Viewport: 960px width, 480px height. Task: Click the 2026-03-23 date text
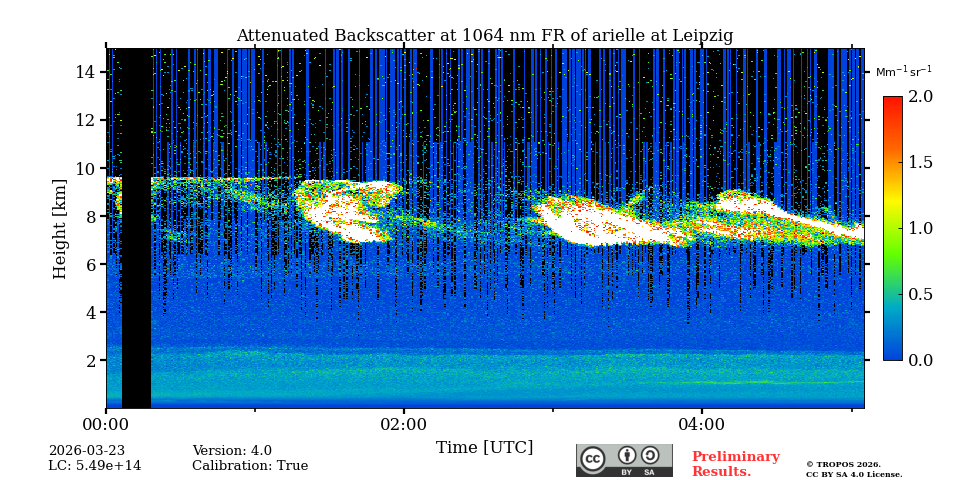(87, 451)
